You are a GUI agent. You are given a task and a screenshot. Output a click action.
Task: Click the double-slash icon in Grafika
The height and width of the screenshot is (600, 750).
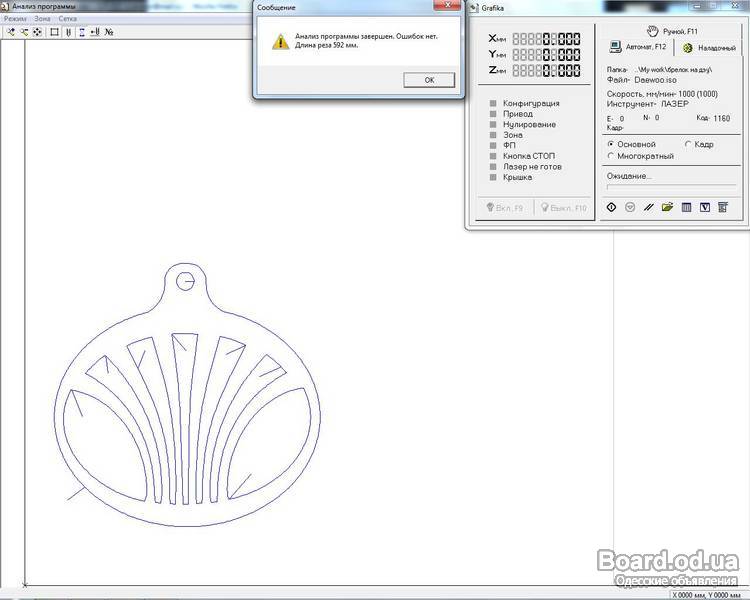tap(648, 207)
